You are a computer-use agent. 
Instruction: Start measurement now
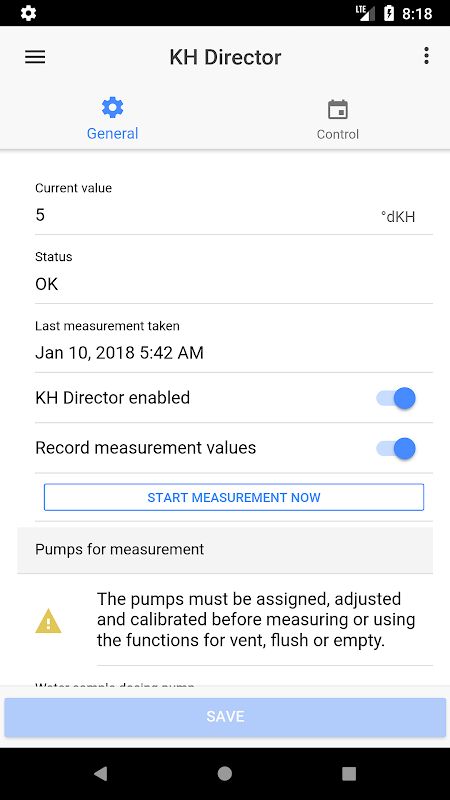[x=234, y=497]
